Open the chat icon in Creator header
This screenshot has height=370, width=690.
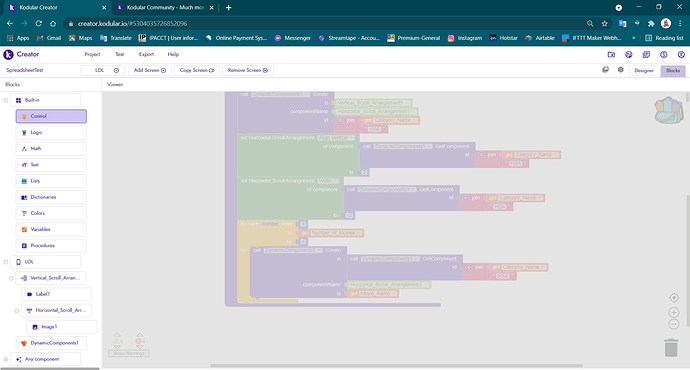[646, 55]
